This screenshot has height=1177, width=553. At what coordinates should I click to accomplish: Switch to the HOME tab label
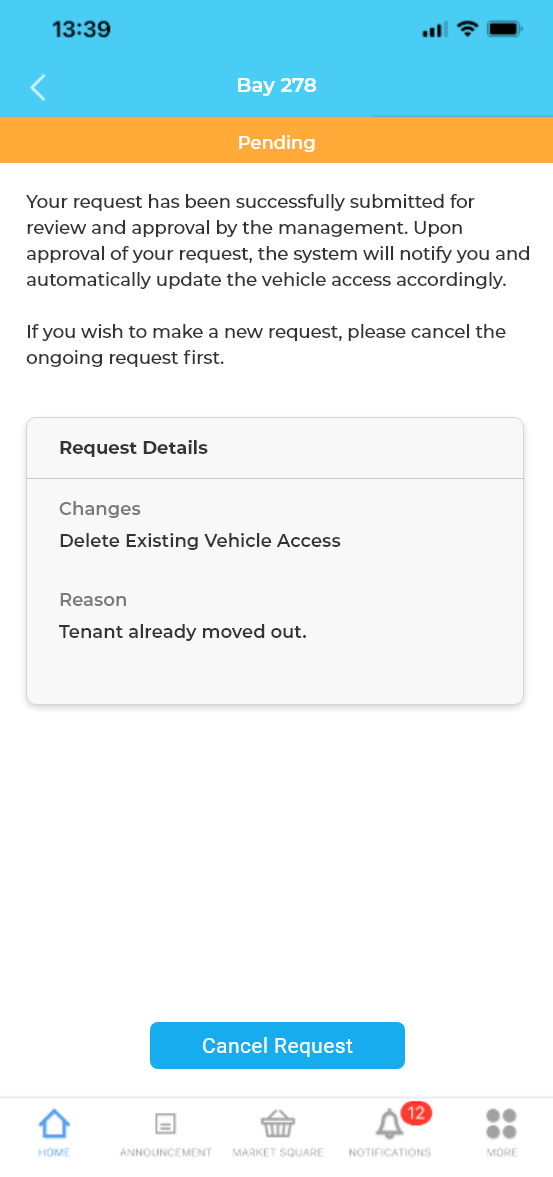pos(54,1152)
